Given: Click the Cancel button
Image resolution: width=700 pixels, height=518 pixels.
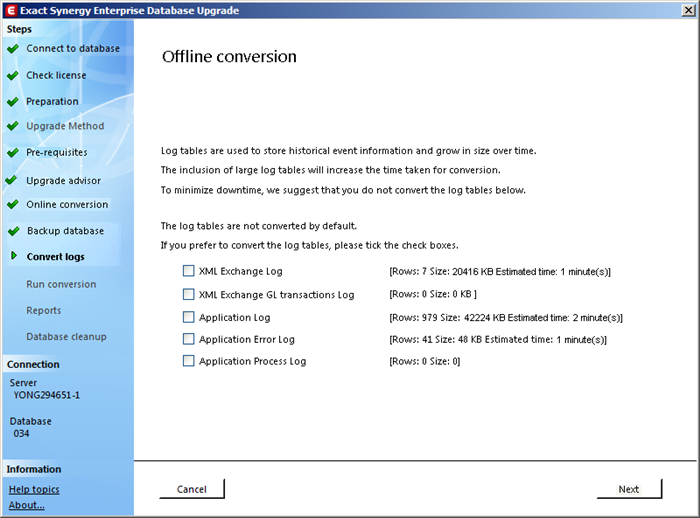Looking at the screenshot, I should pyautogui.click(x=192, y=489).
